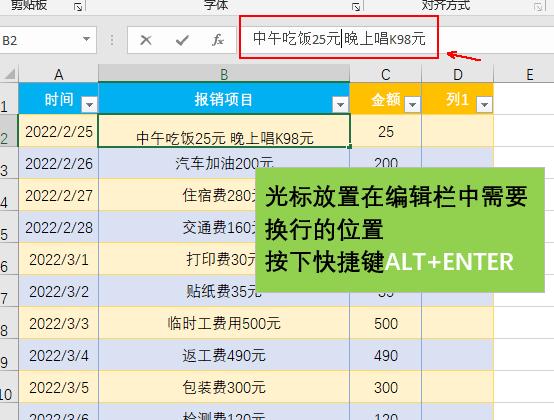Click cell with date 2022/3/2
The height and width of the screenshot is (420, 554).
coord(59,291)
